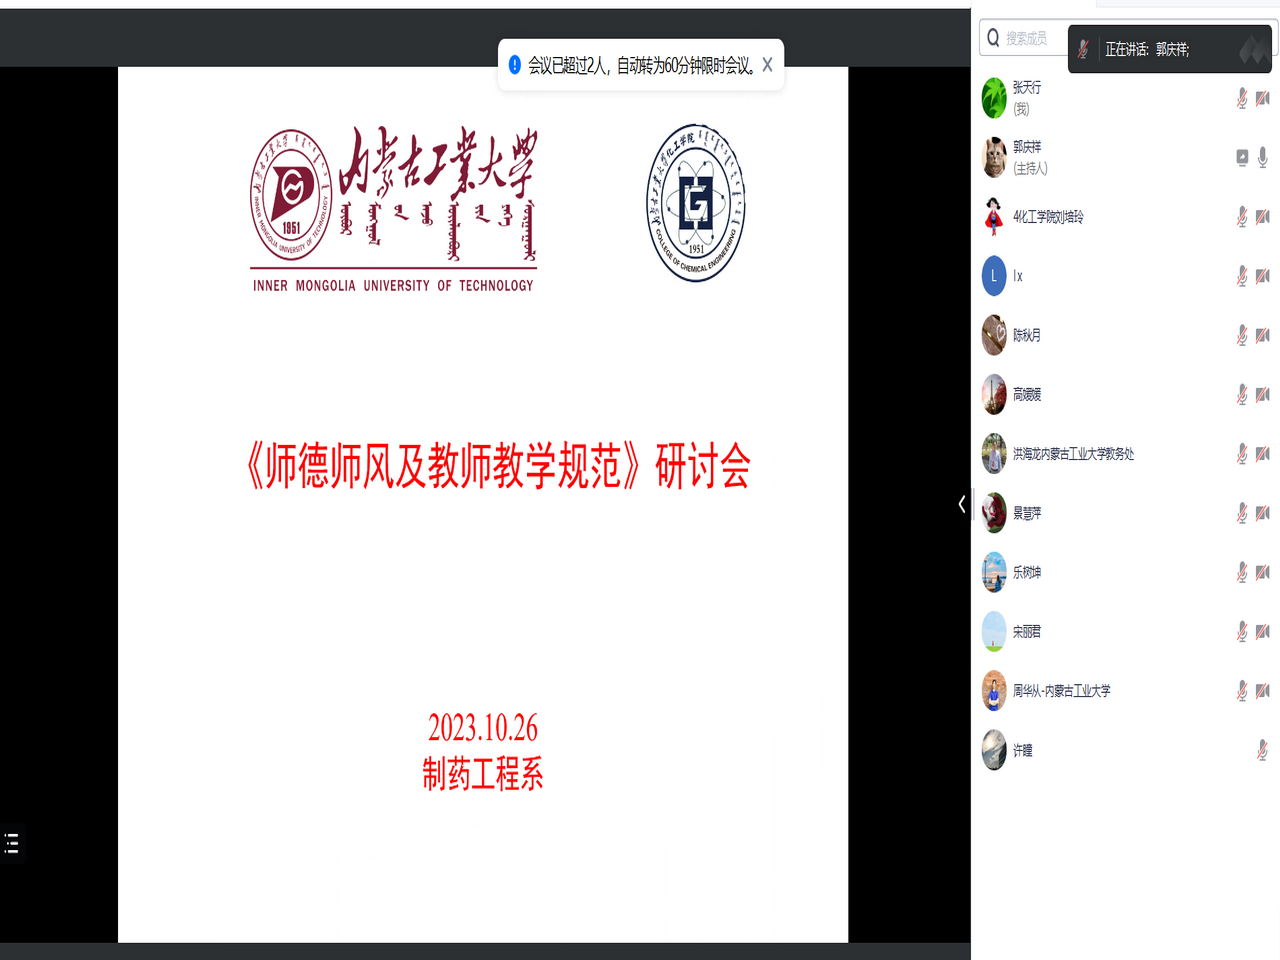
Task: Click the 正在讲话: 郭庆祥 speaking indicator
Action: tap(1146, 49)
